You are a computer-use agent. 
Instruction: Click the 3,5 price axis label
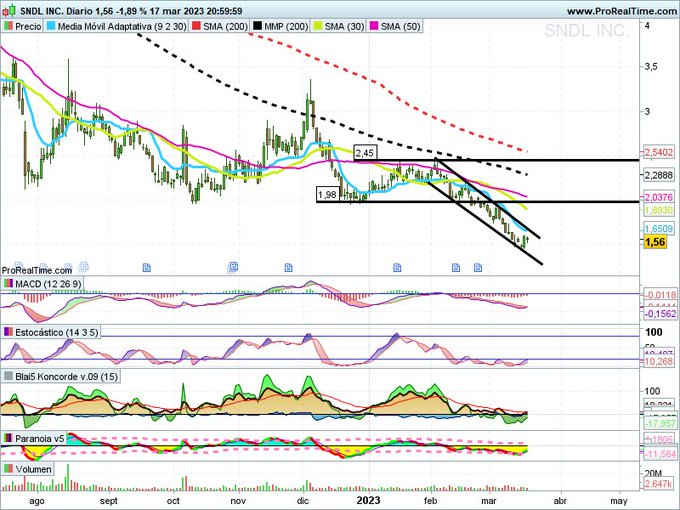(x=651, y=66)
